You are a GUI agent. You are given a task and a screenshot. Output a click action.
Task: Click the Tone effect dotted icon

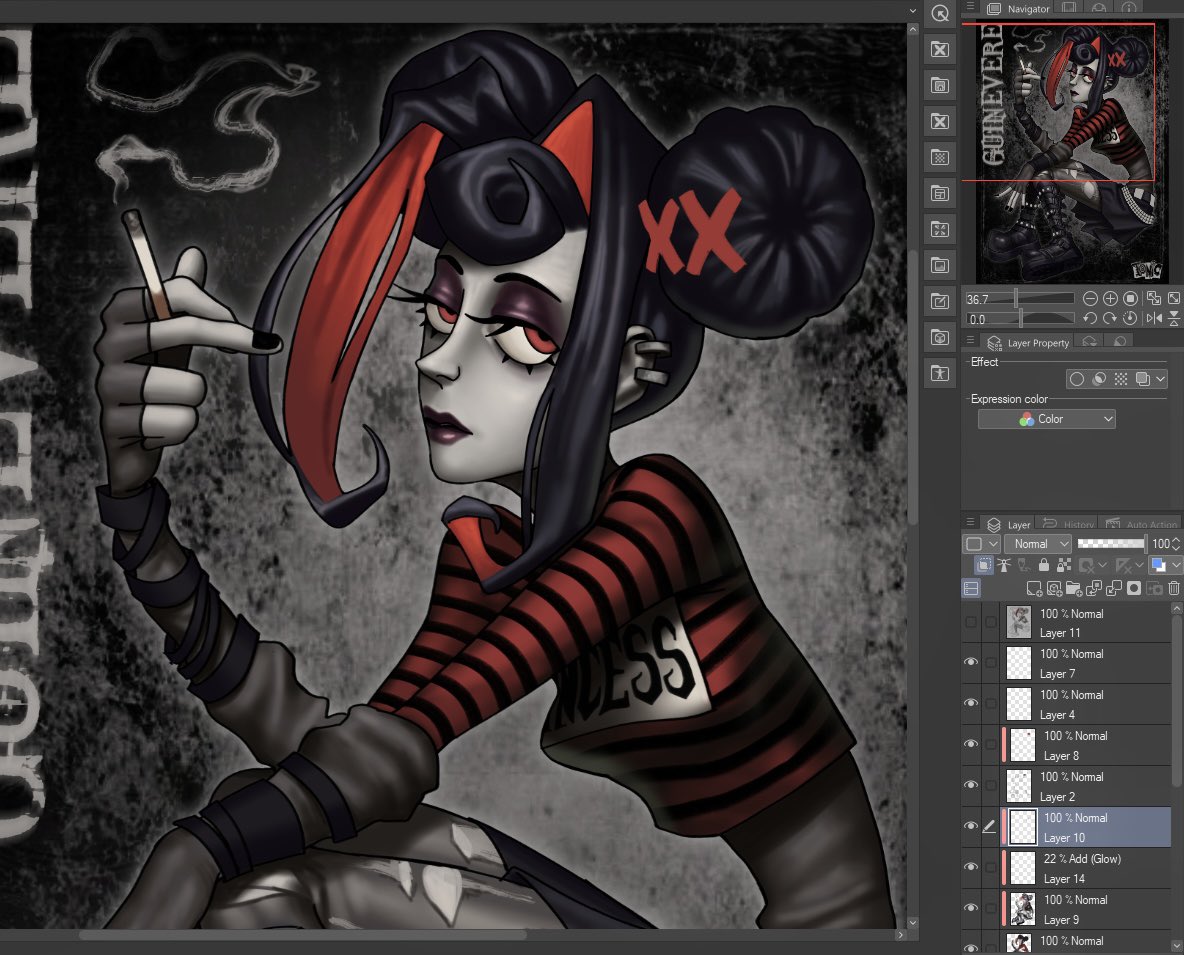coord(1121,379)
